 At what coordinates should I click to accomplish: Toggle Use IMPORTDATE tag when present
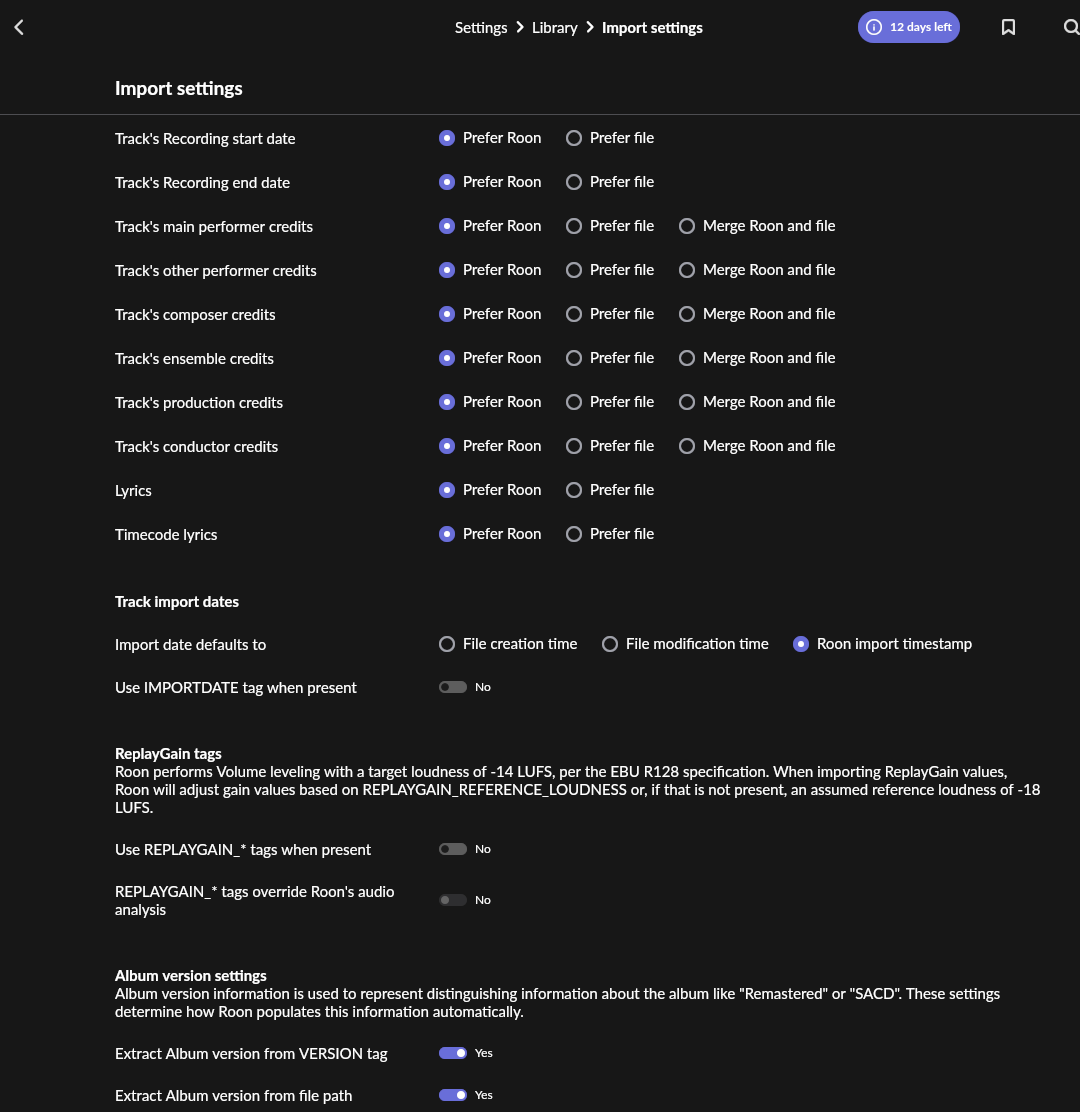[453, 687]
